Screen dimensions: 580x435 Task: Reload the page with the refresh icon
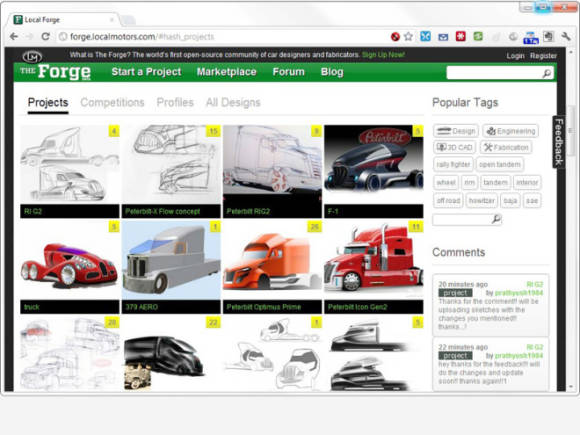coord(45,36)
